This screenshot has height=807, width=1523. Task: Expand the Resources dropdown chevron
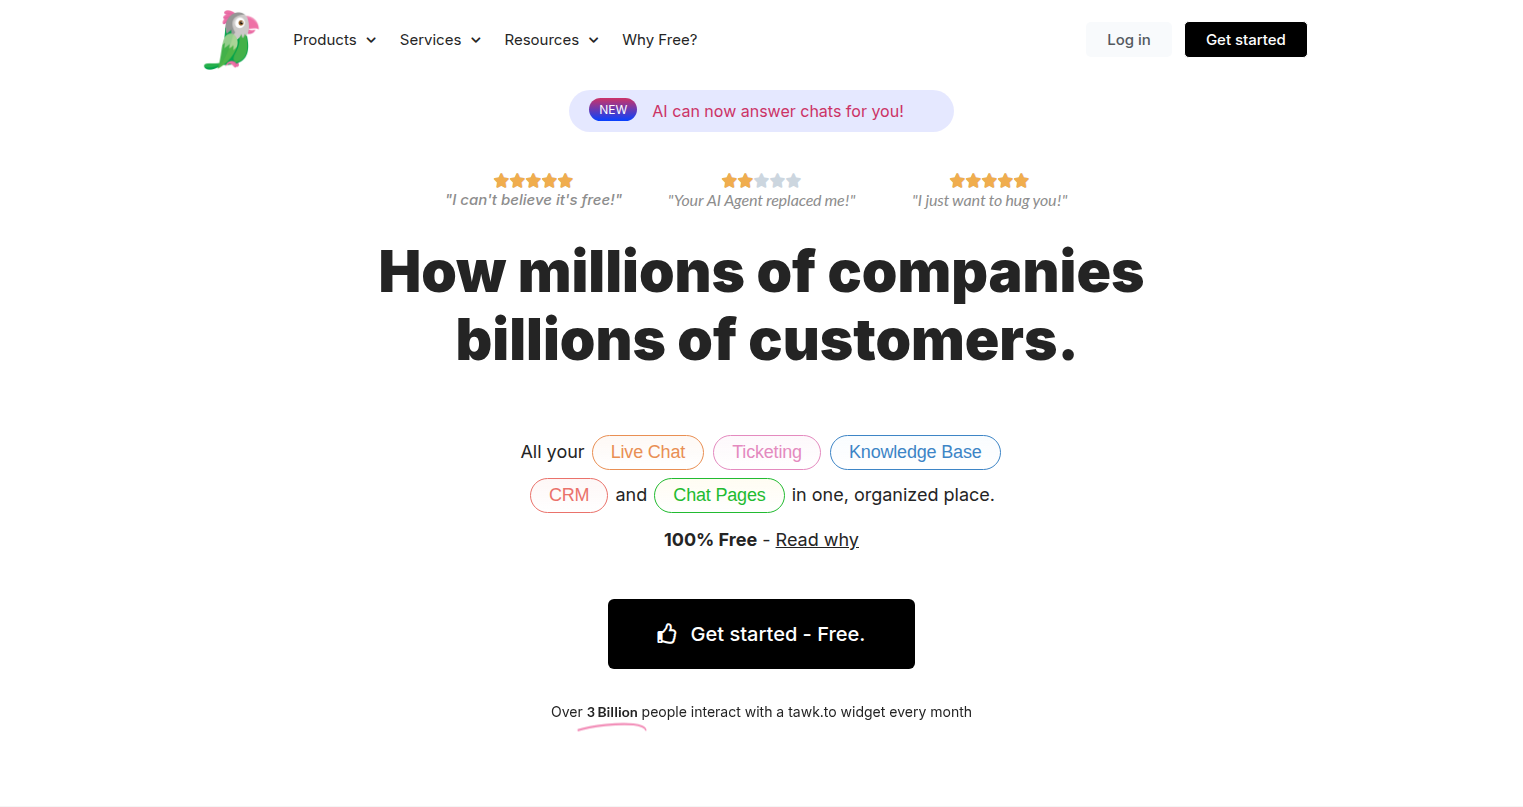(x=593, y=40)
